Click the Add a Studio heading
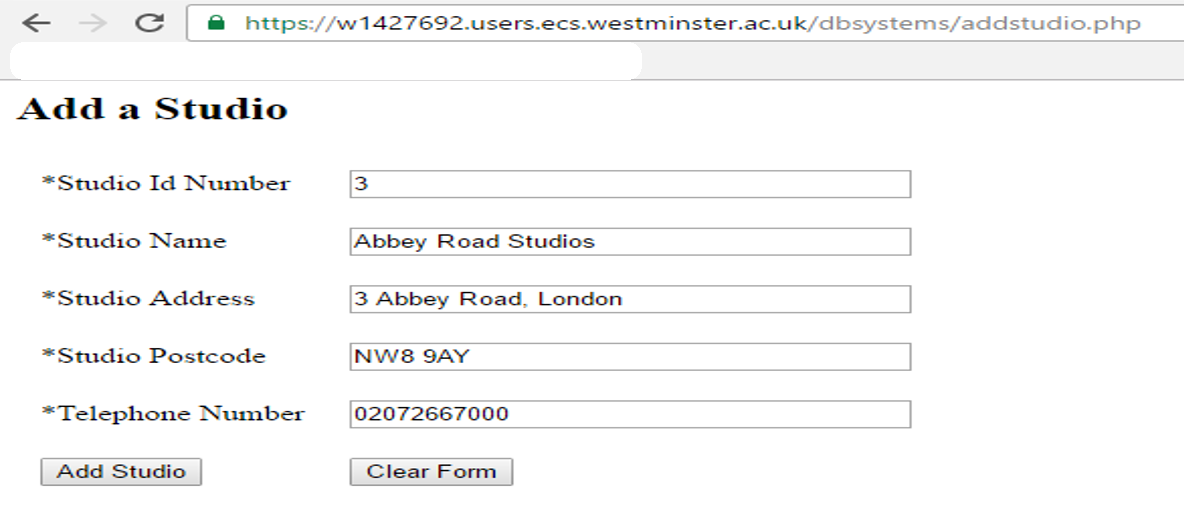 (152, 108)
